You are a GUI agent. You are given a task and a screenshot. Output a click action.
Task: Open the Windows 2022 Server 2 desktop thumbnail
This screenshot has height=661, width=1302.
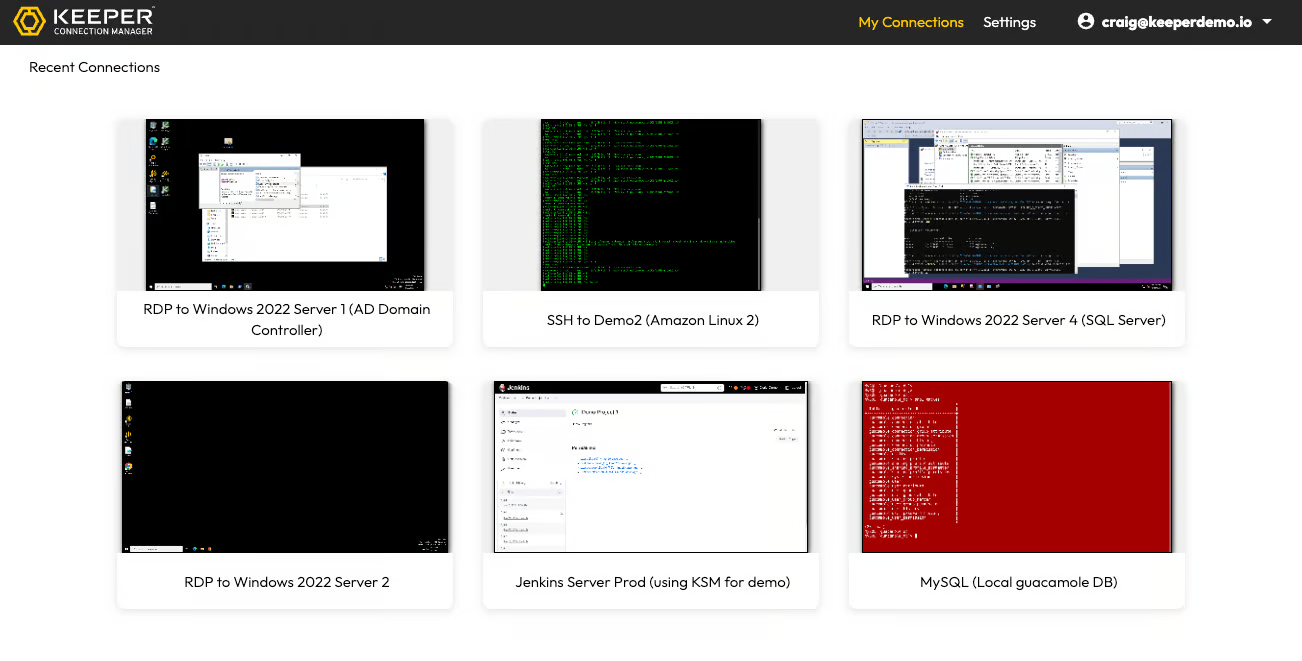(285, 466)
